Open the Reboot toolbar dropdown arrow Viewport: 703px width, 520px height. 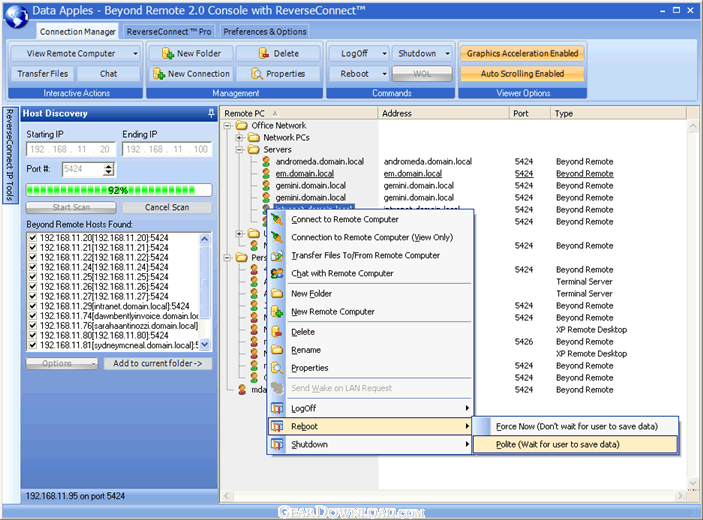384,74
